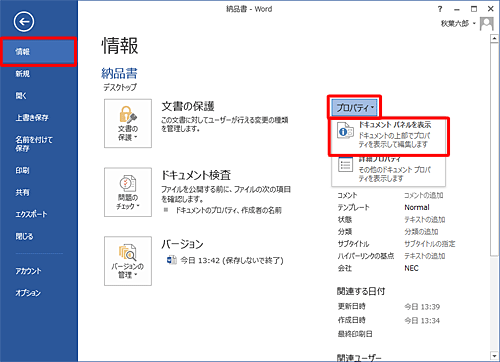Open エクスポート in the sidebar
The image size is (500, 362).
(31, 214)
